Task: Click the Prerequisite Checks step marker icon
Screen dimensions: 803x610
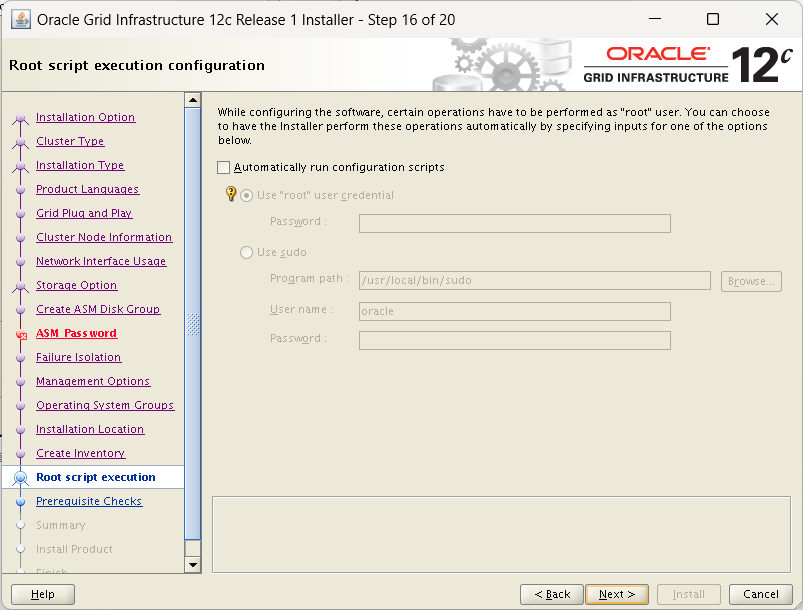Action: point(20,502)
